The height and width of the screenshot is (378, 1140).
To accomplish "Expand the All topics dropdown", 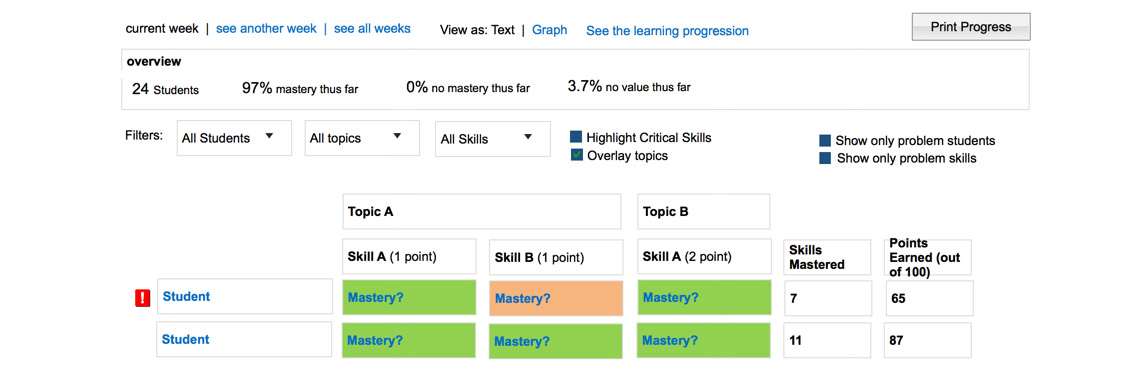I will (362, 138).
